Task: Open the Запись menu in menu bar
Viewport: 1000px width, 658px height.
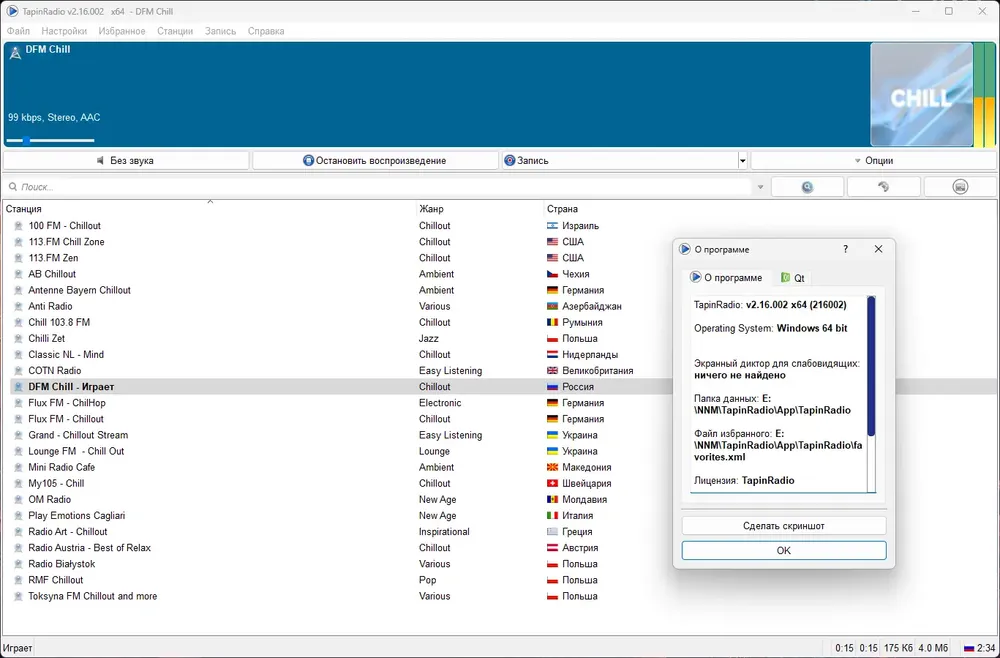Action: click(x=221, y=31)
